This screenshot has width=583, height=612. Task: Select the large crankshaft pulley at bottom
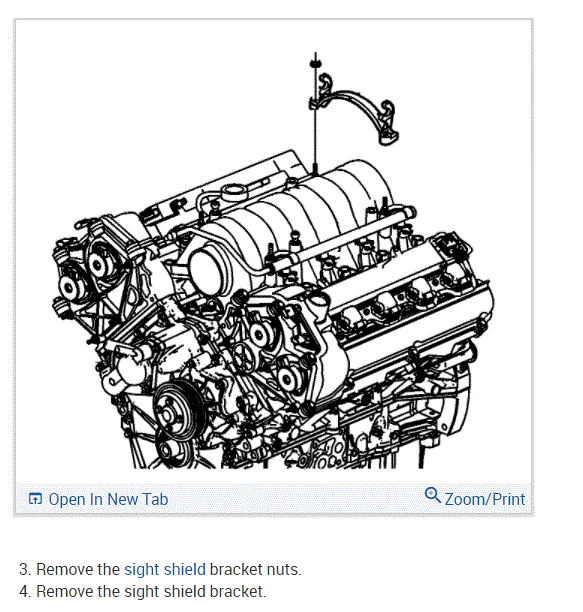pos(178,409)
